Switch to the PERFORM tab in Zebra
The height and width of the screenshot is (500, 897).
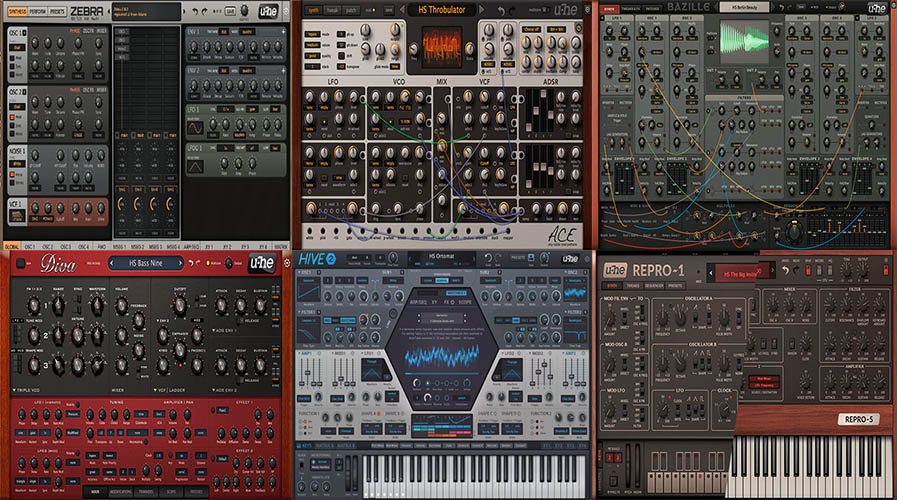(38, 11)
